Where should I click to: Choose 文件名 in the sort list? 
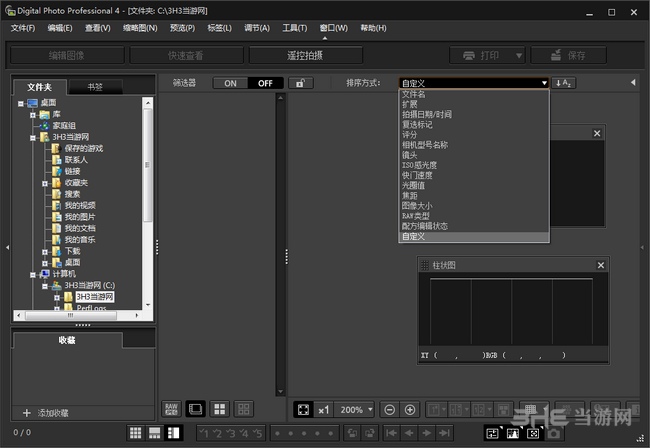click(x=474, y=94)
